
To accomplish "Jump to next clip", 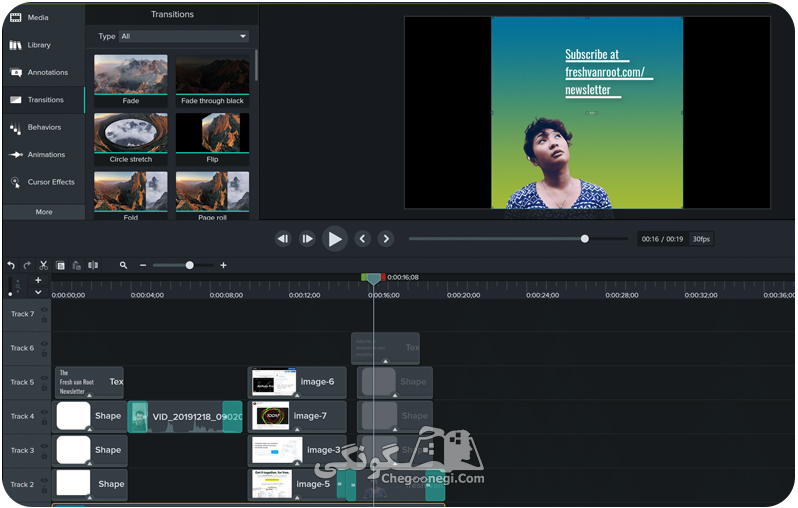I will pos(386,239).
